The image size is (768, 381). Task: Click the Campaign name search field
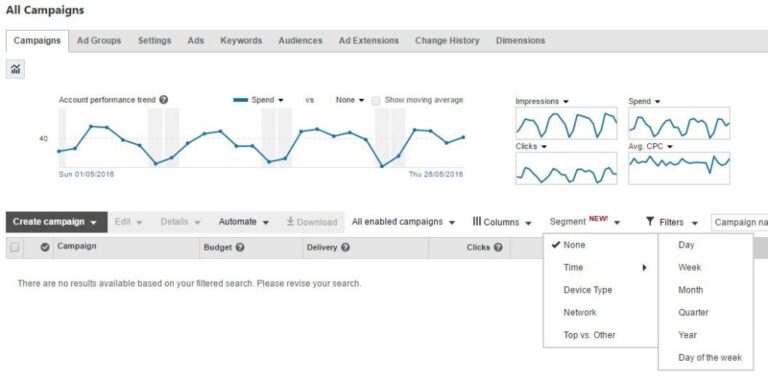pos(739,222)
